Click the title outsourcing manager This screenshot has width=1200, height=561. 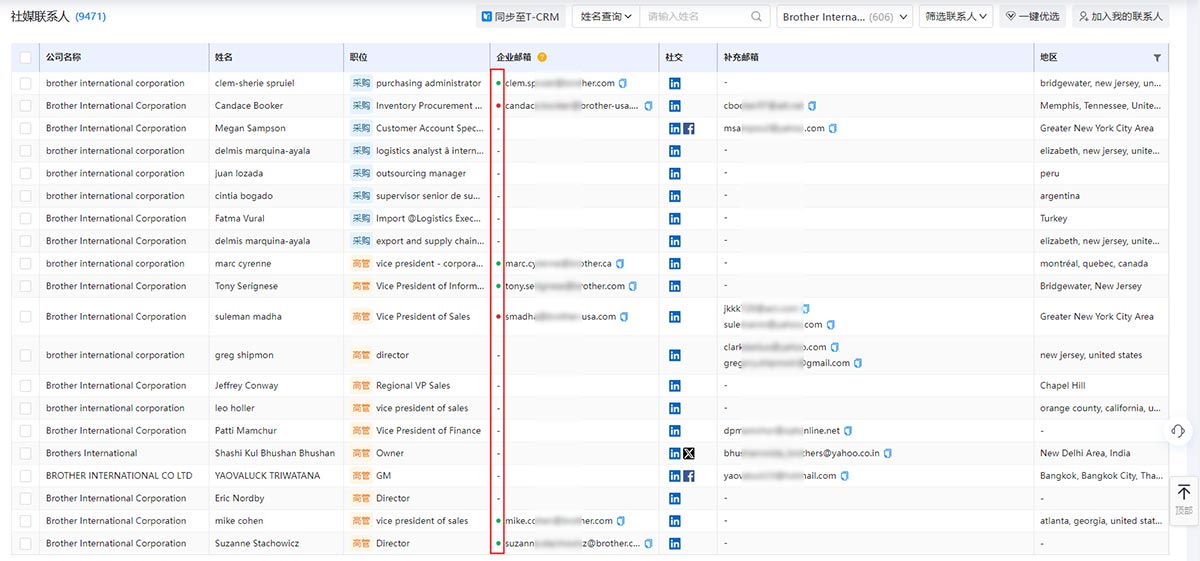(x=421, y=174)
